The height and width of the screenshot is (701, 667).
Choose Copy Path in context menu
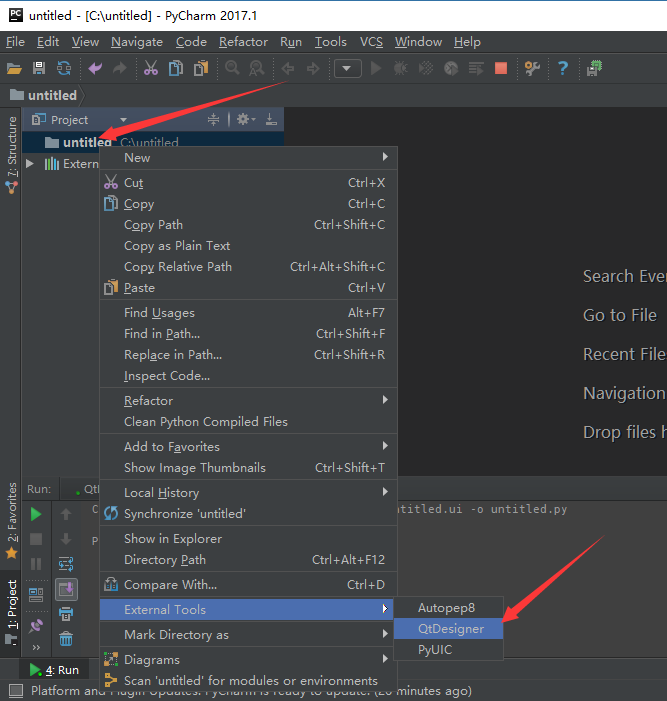[x=249, y=224]
